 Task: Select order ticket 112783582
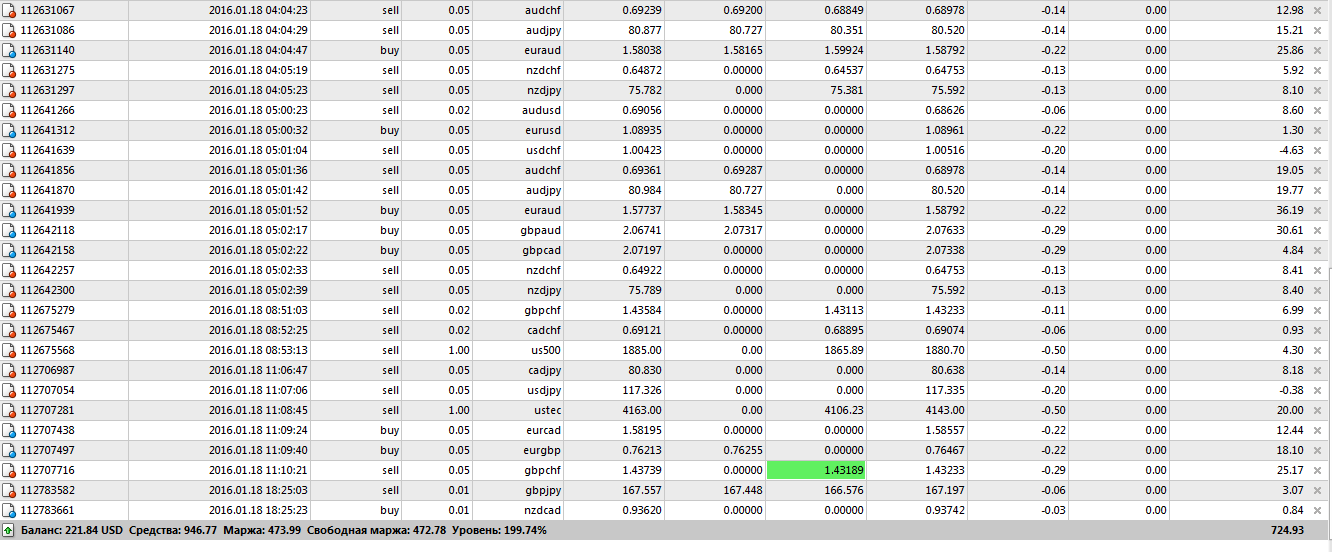click(47, 490)
